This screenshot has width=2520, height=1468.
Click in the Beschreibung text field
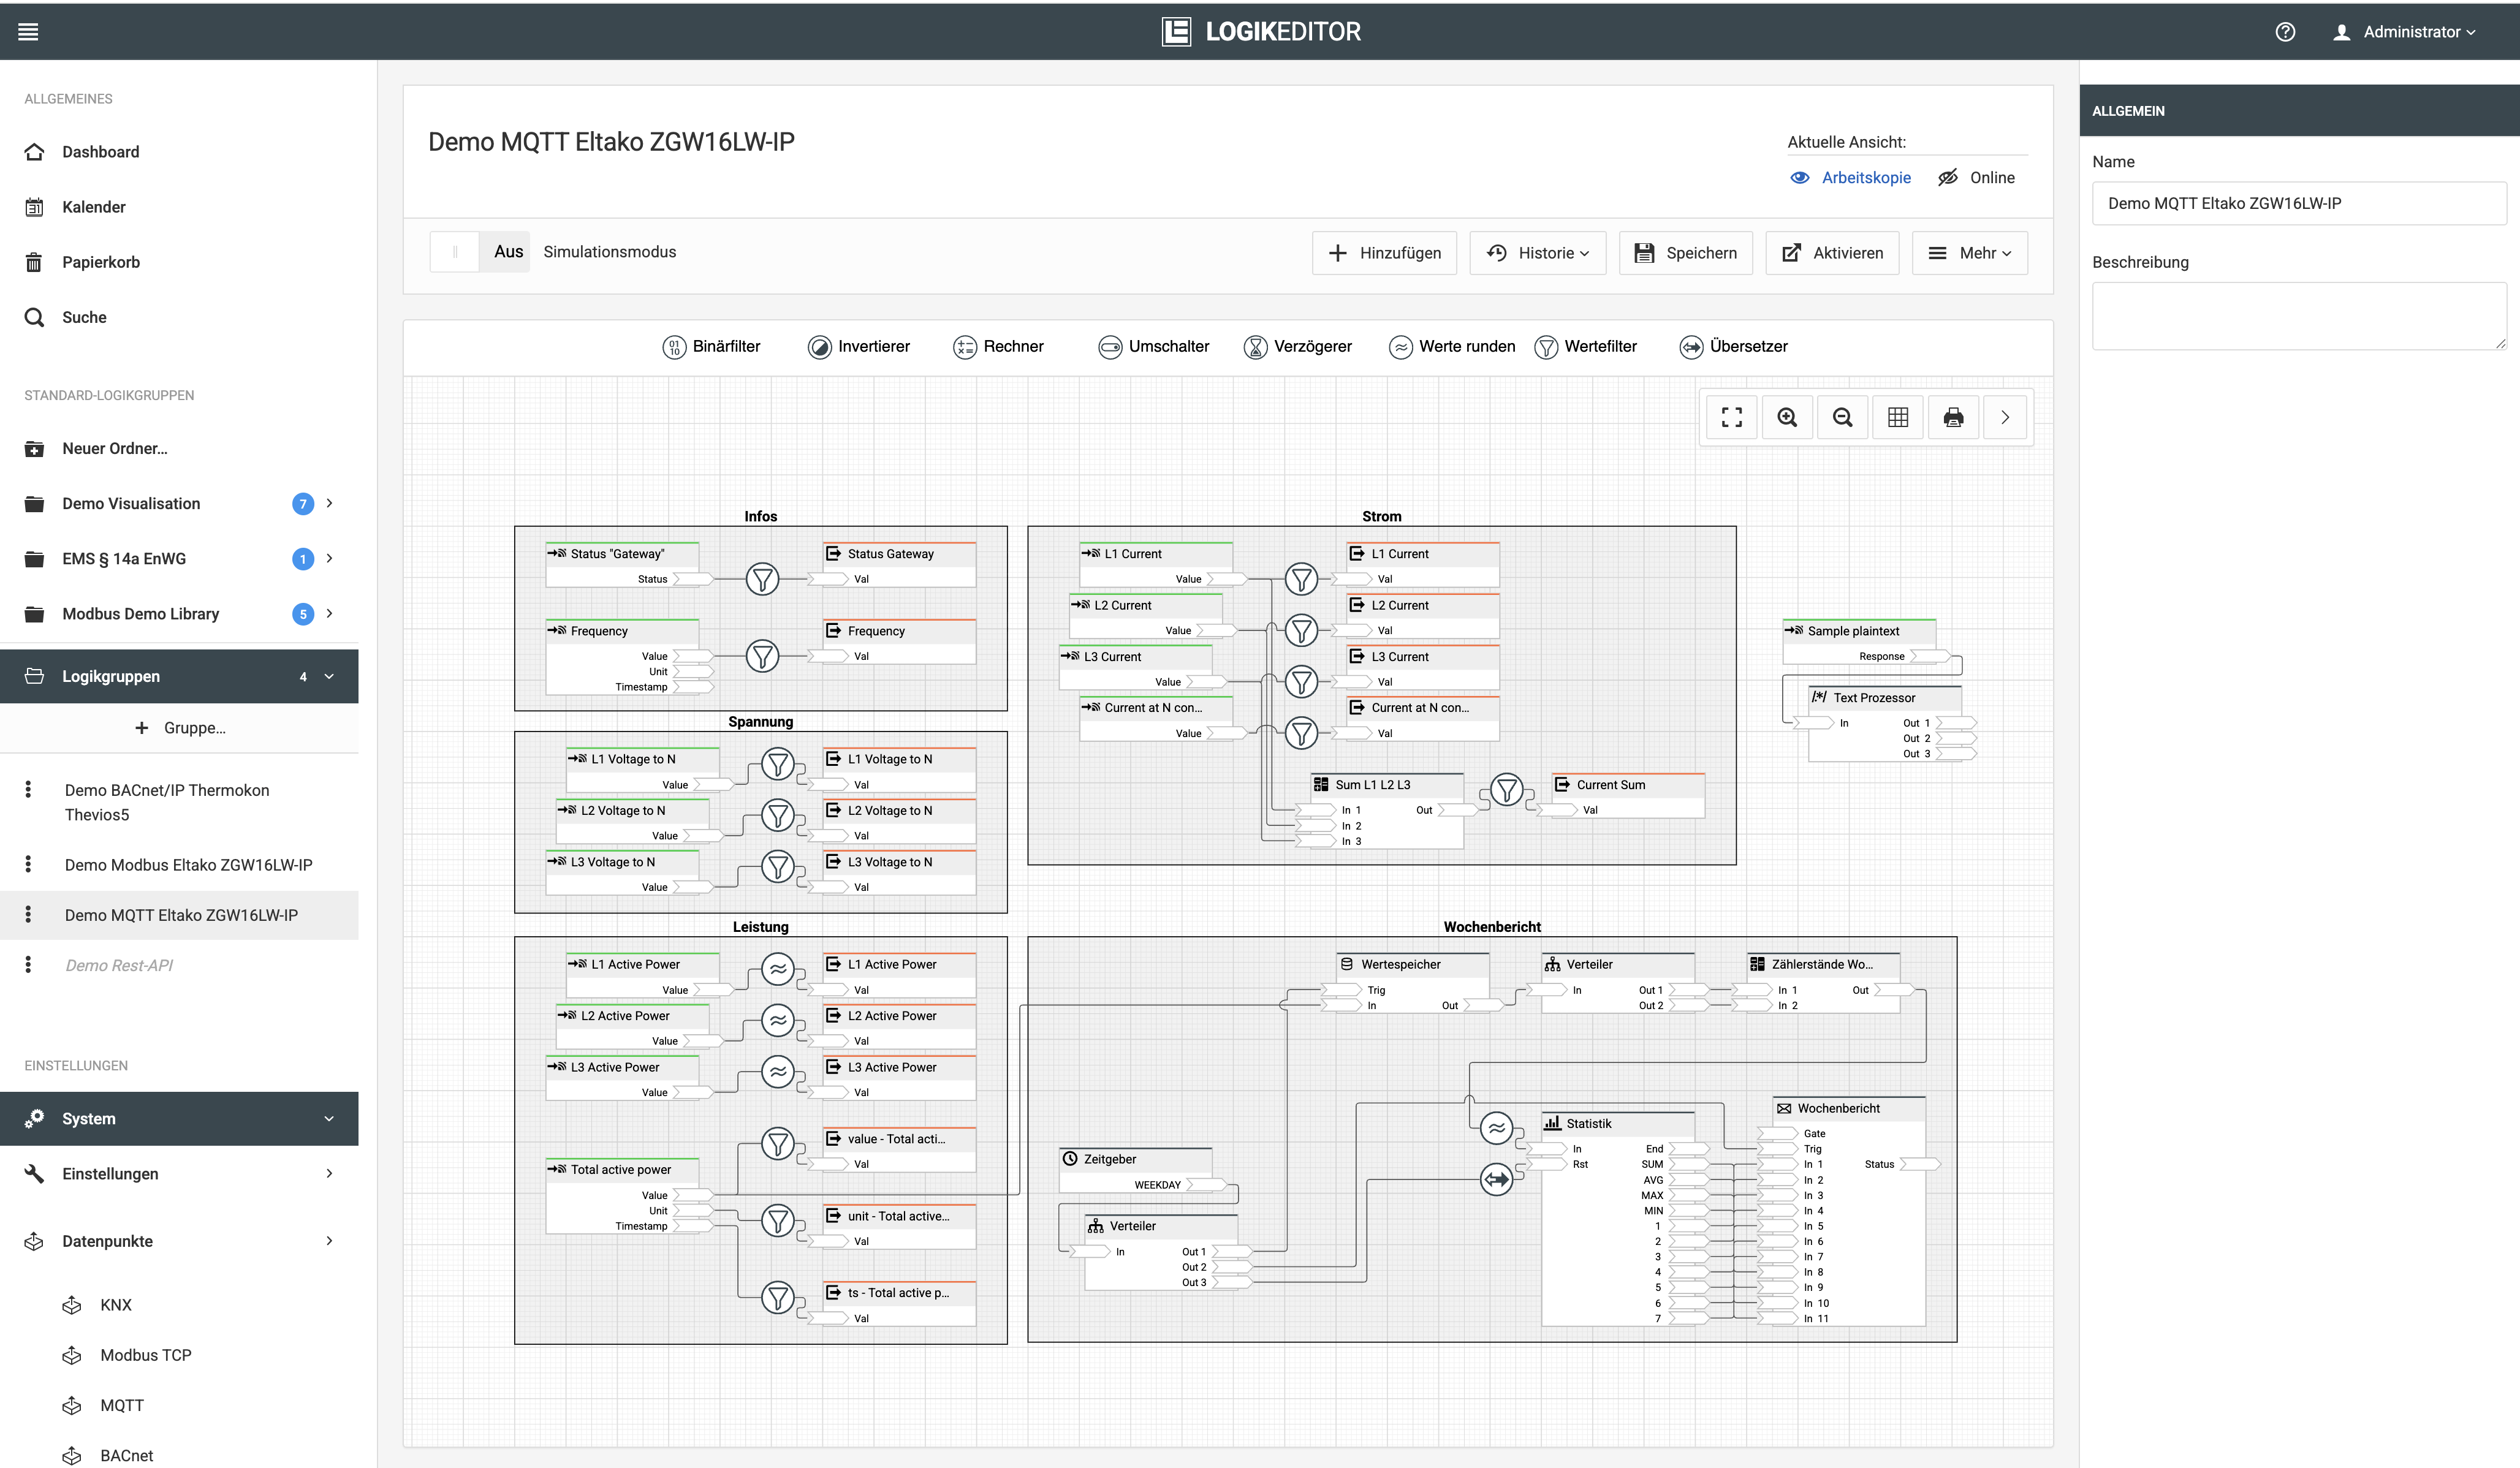(x=2299, y=316)
